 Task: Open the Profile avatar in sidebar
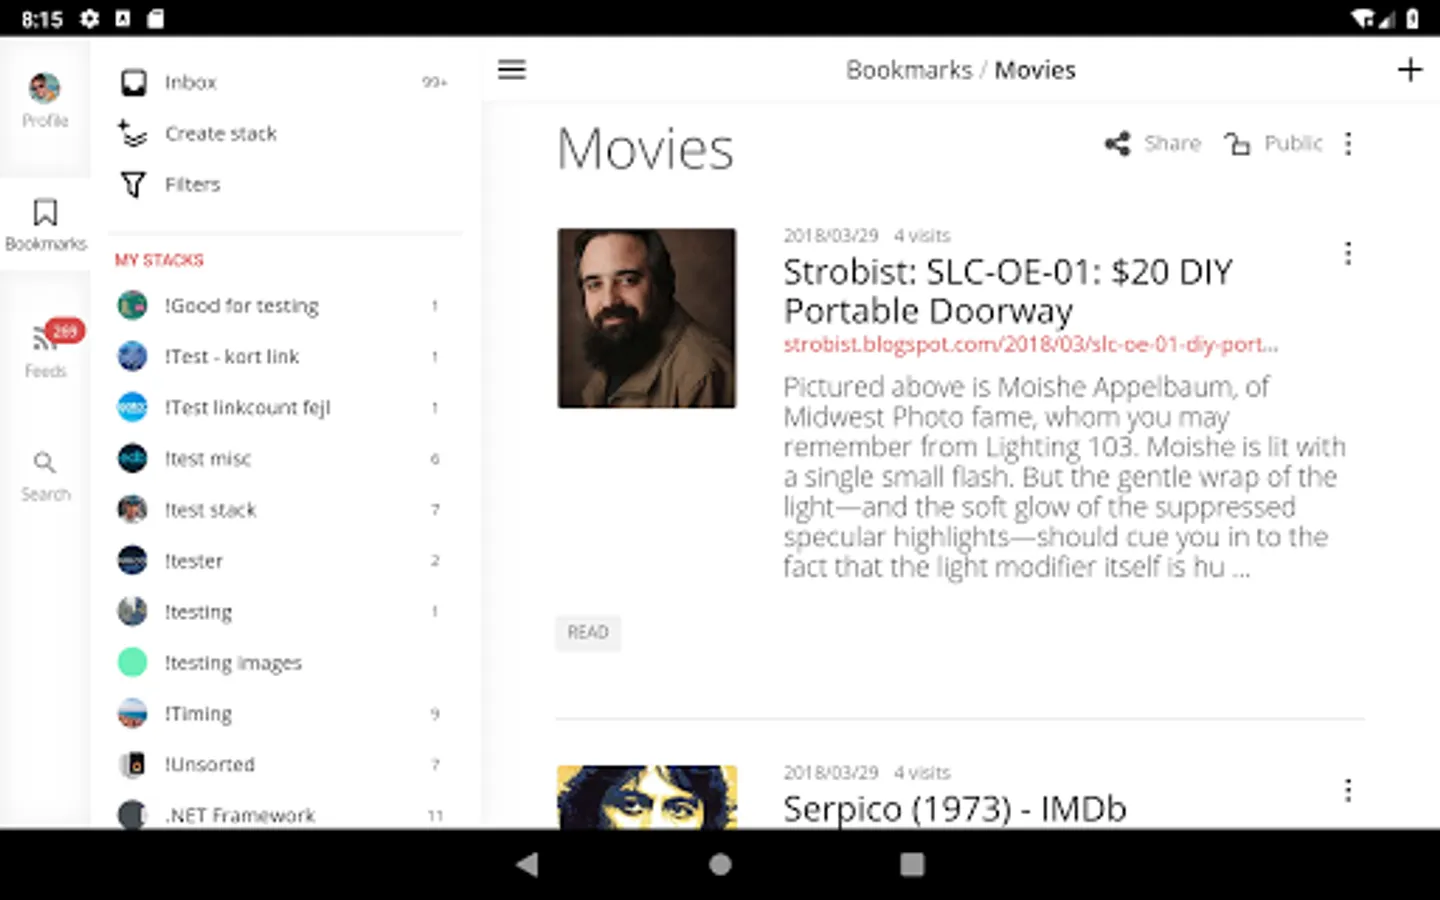coord(44,88)
